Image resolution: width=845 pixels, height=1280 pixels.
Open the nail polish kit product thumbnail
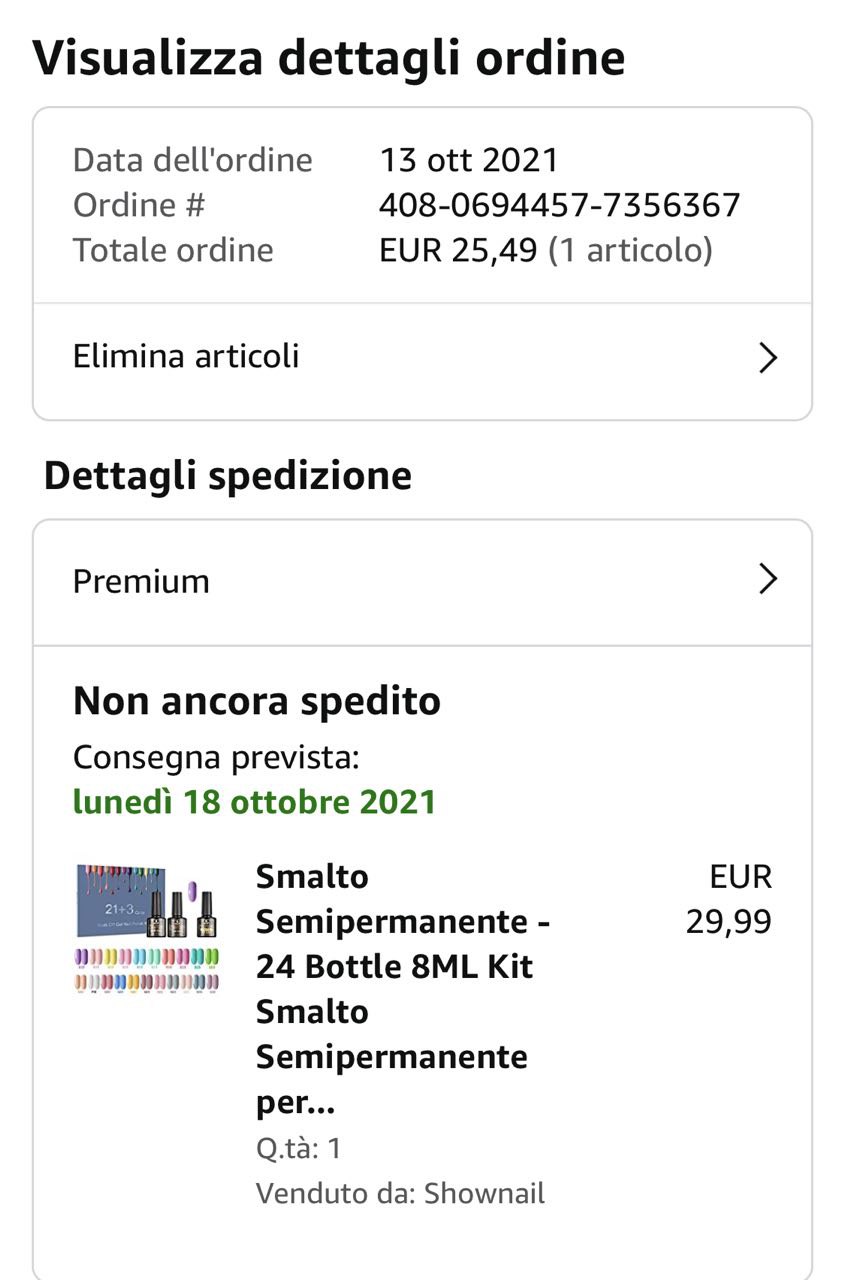[148, 928]
